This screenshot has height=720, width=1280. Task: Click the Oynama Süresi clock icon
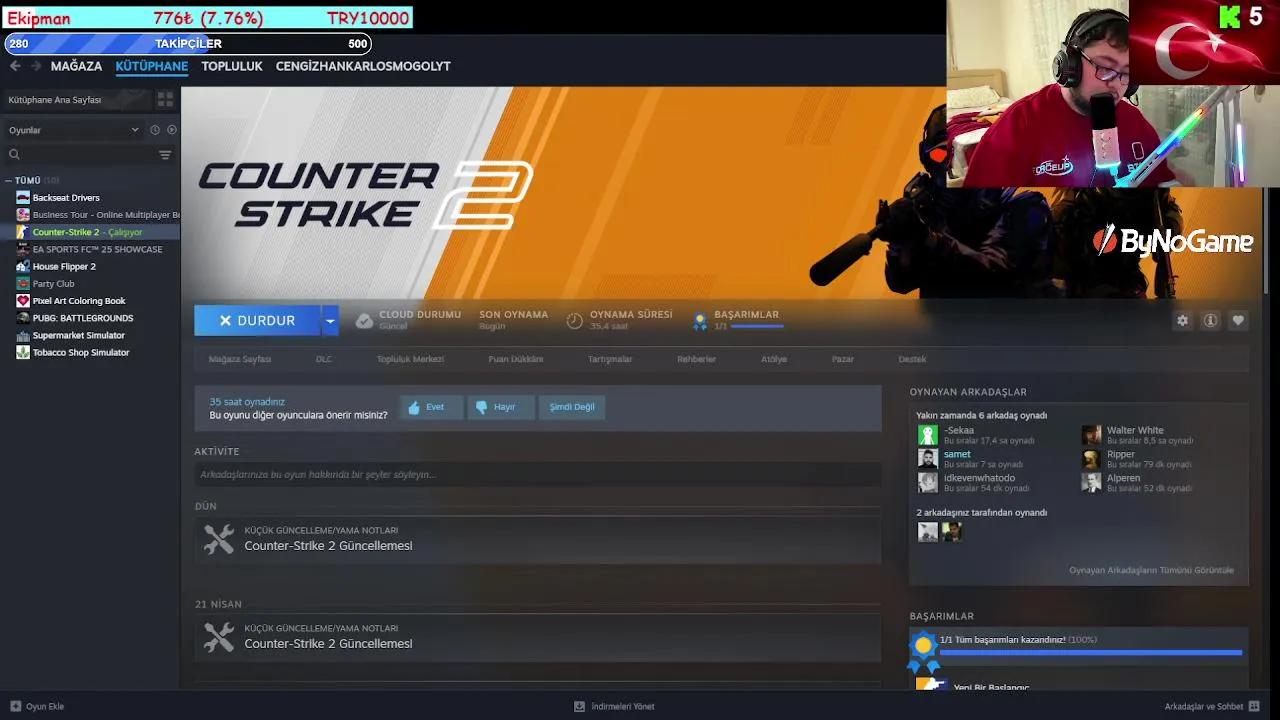pos(575,321)
